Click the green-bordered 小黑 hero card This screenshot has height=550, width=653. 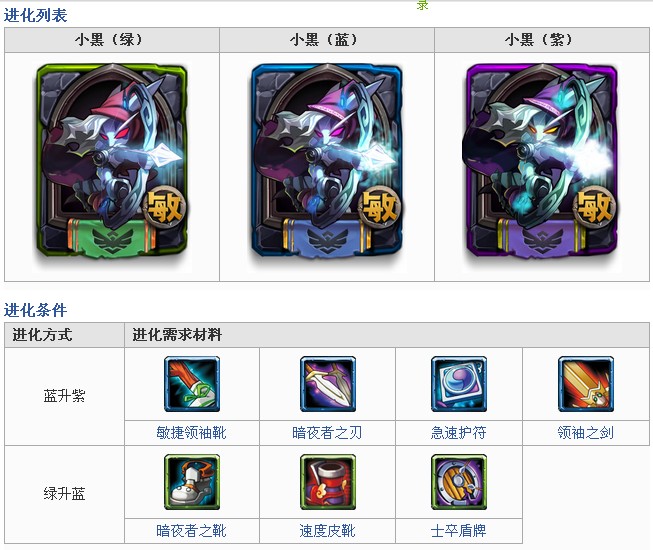pyautogui.click(x=112, y=162)
